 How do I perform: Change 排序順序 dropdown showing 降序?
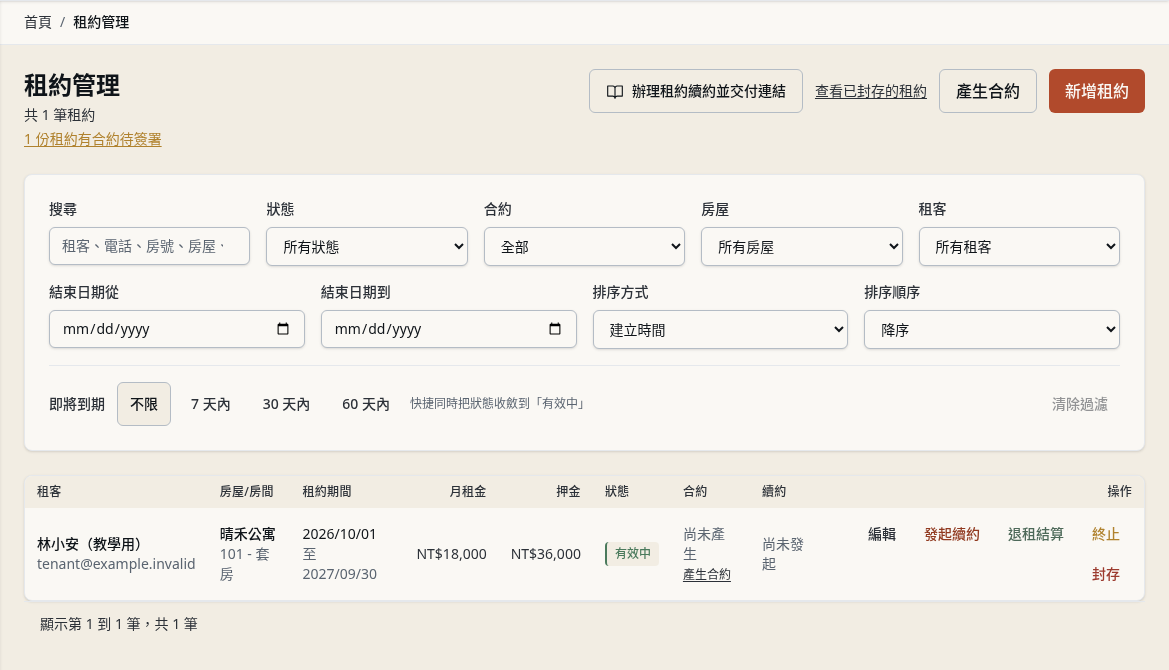pyautogui.click(x=992, y=329)
